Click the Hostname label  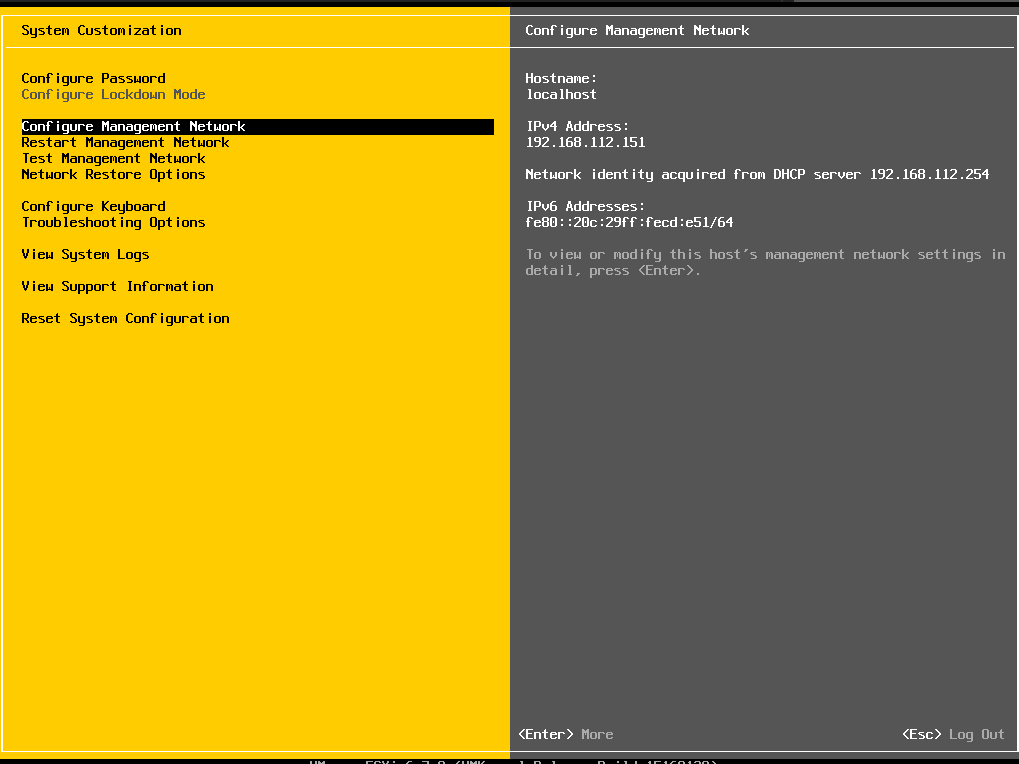[561, 79]
